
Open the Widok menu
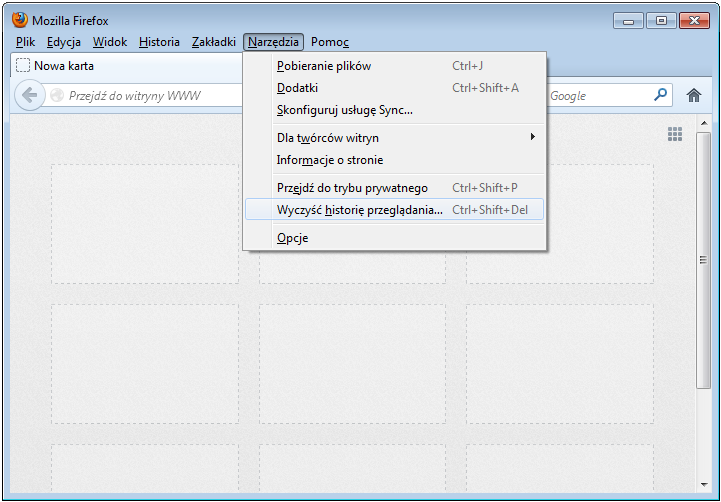pos(110,42)
